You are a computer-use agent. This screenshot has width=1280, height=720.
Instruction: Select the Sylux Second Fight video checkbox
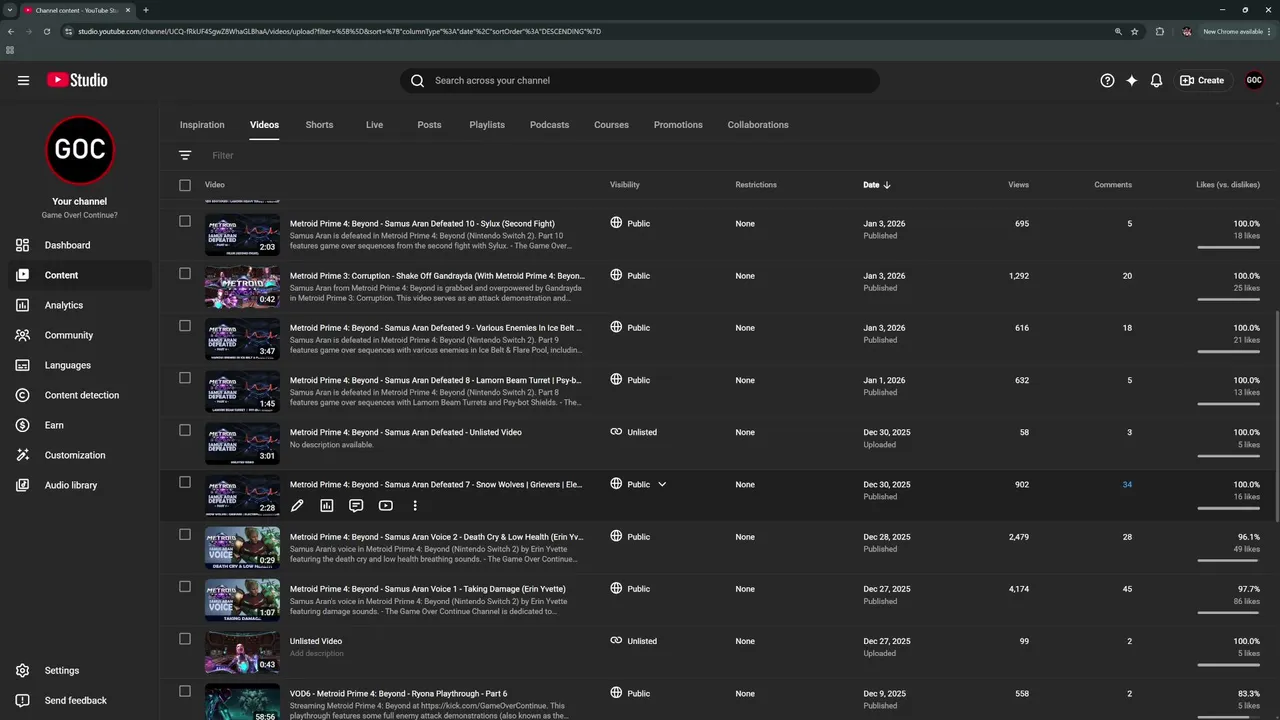[185, 221]
